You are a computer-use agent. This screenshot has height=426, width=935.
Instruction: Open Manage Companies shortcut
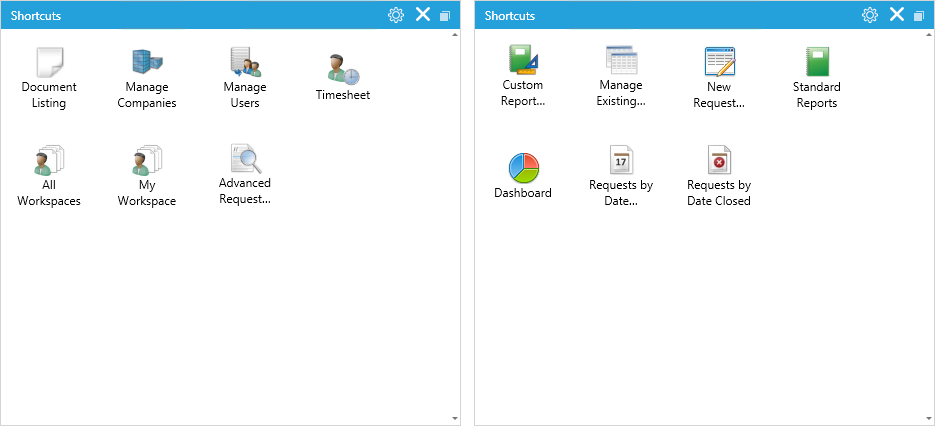(x=147, y=78)
